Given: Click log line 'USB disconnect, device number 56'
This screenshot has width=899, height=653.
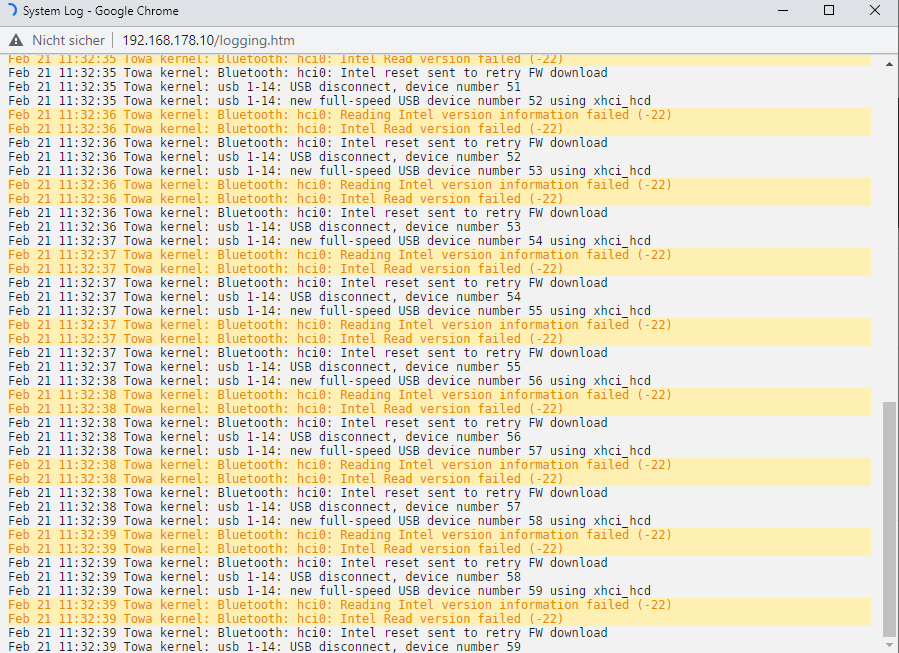Looking at the screenshot, I should coord(264,437).
